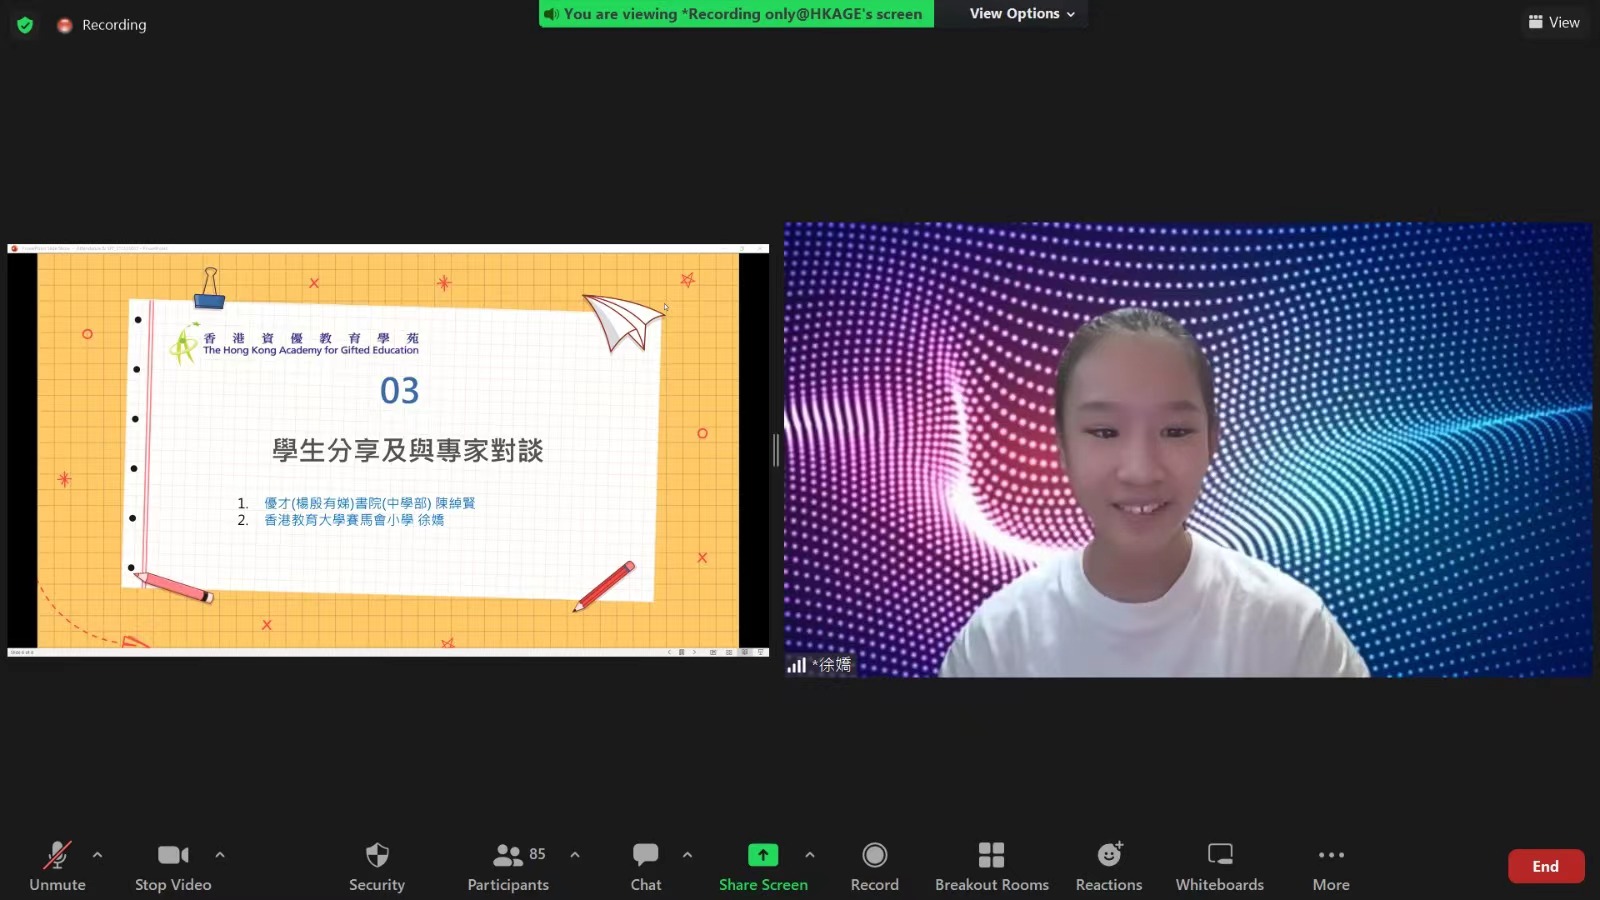Viewport: 1600px width, 900px height.
Task: Open the Reactions emoji menu
Action: tap(1109, 865)
